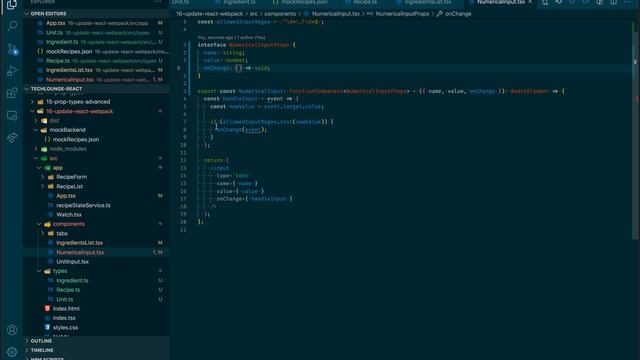Collapse the OPEN EDITORS section
This screenshot has height=360, width=640.
[x=27, y=14]
